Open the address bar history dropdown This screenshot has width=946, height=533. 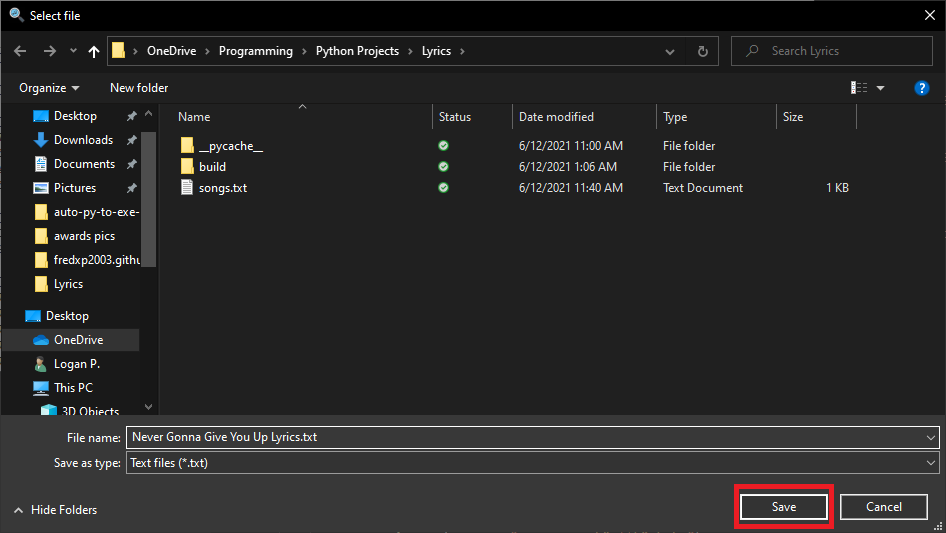[x=670, y=52]
